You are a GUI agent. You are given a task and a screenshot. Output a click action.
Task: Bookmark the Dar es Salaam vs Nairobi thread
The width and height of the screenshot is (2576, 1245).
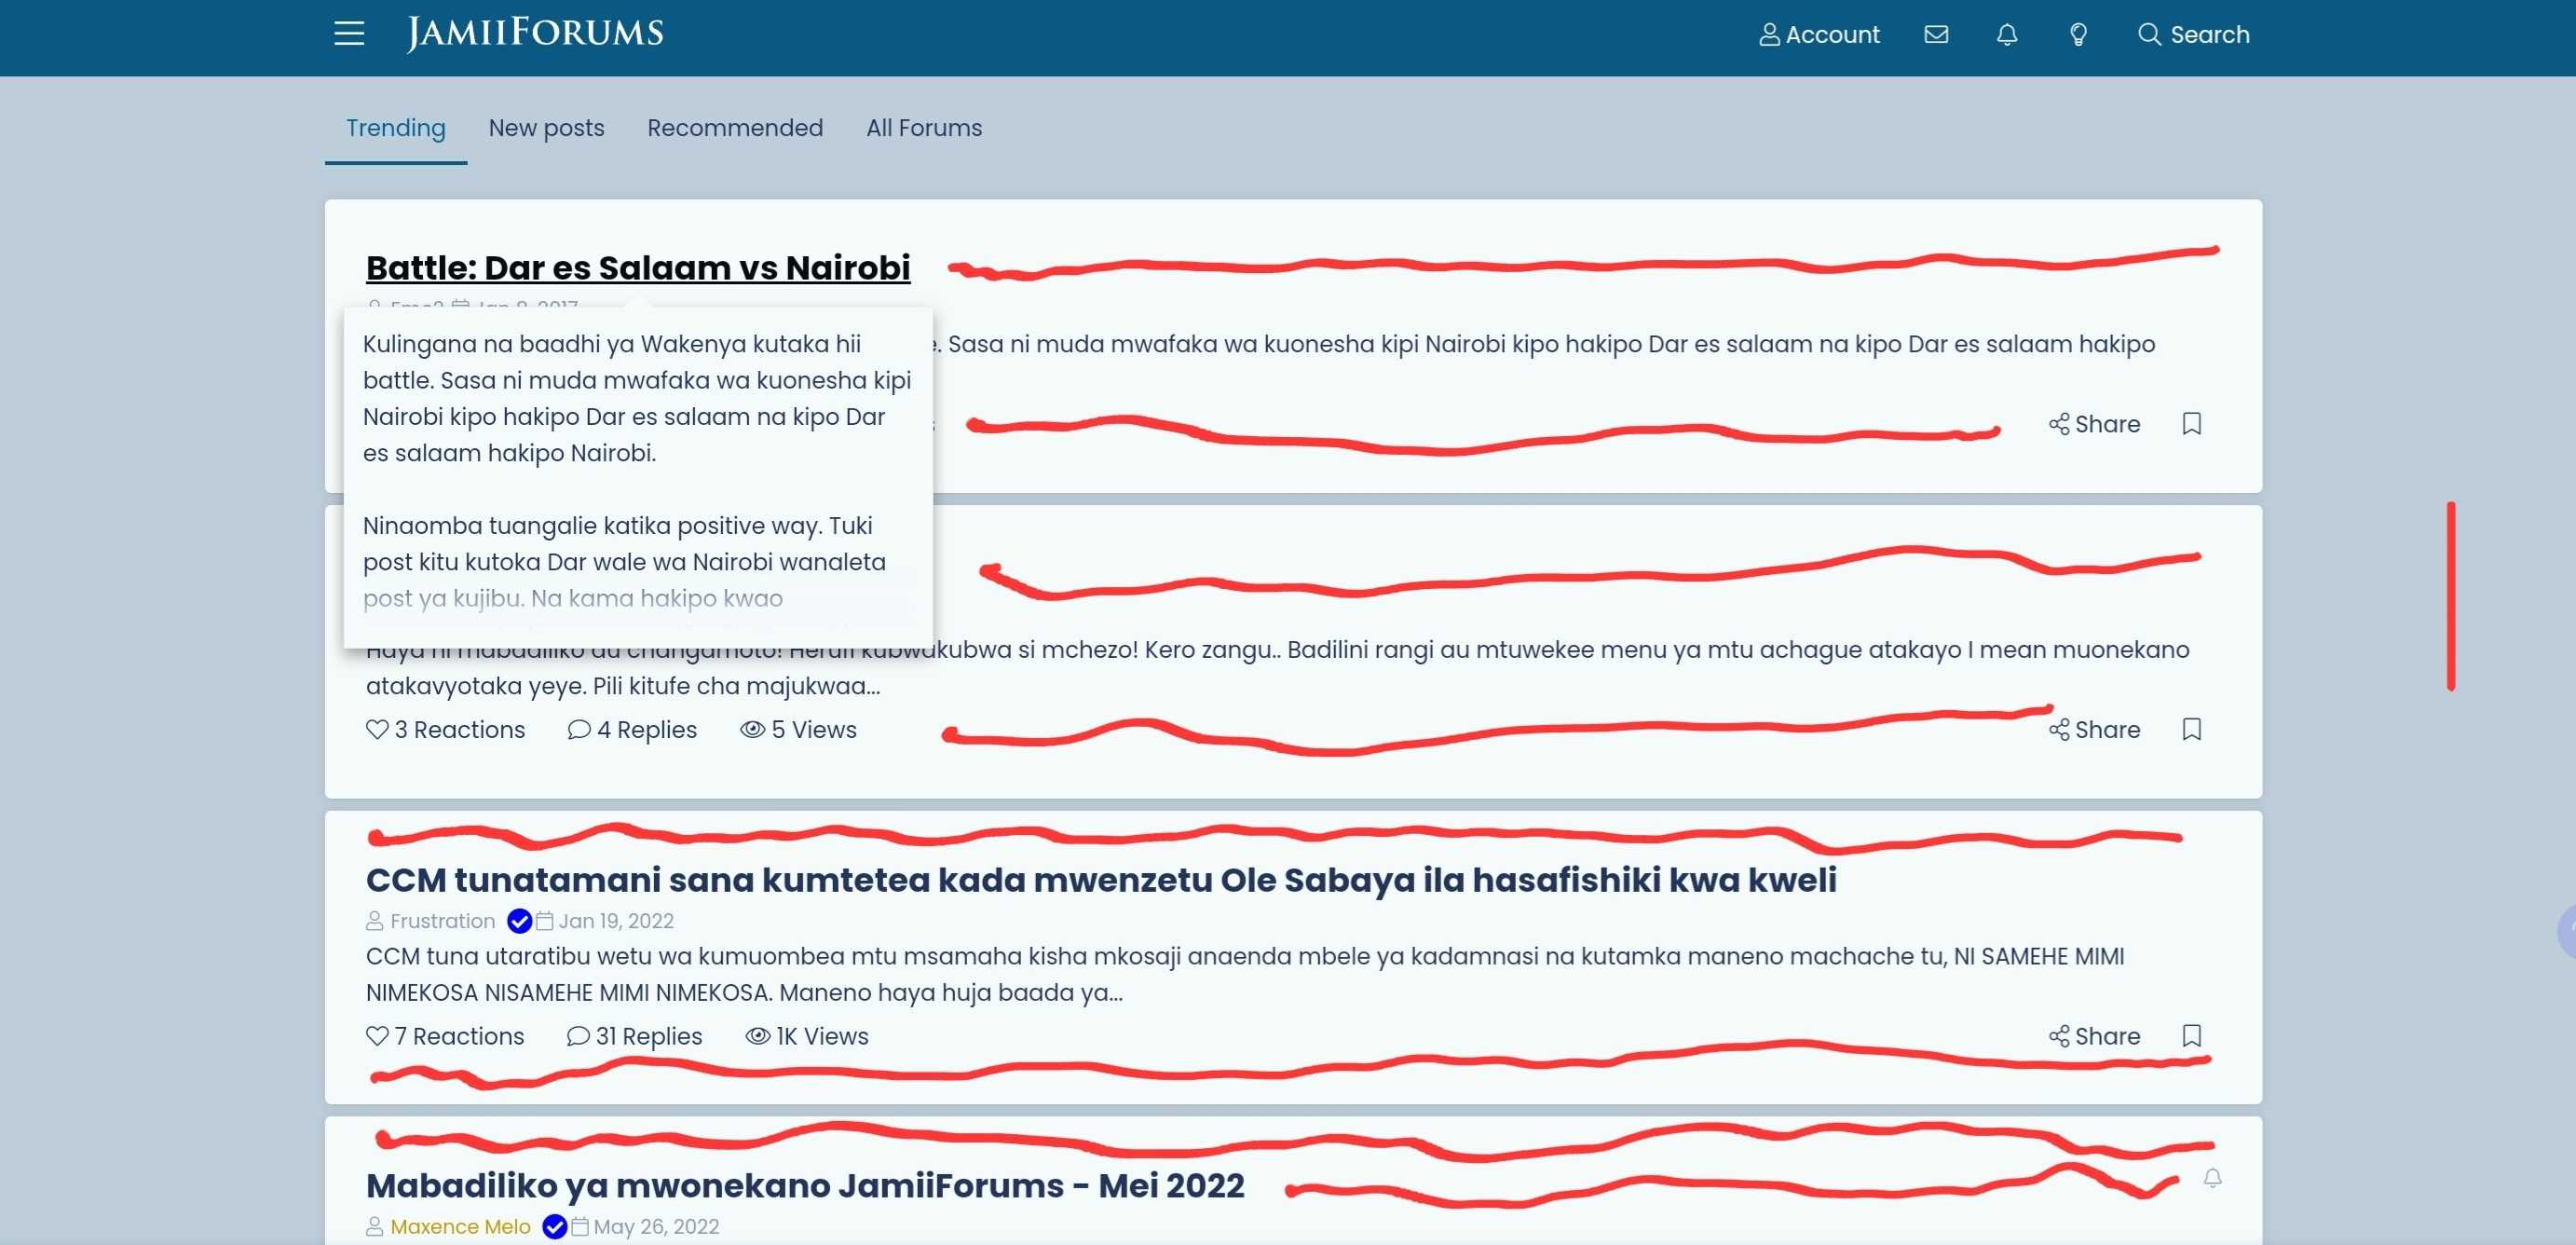pos(2191,424)
